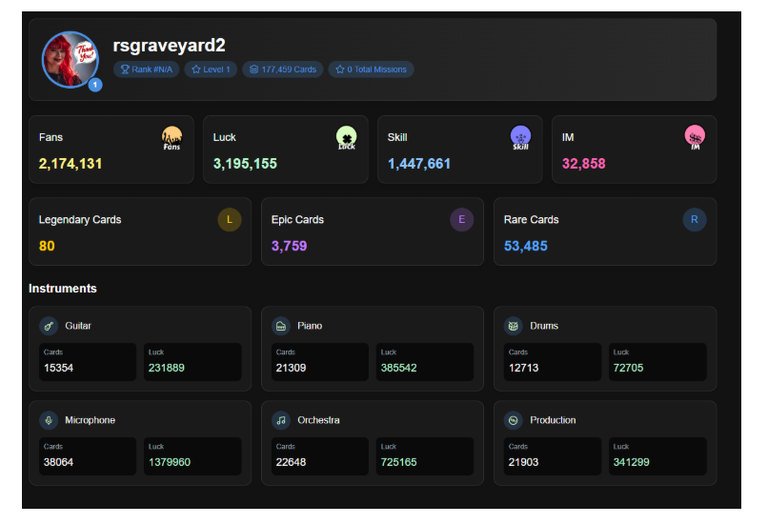Click the Level 1 badge
The height and width of the screenshot is (523, 768).
coord(211,70)
